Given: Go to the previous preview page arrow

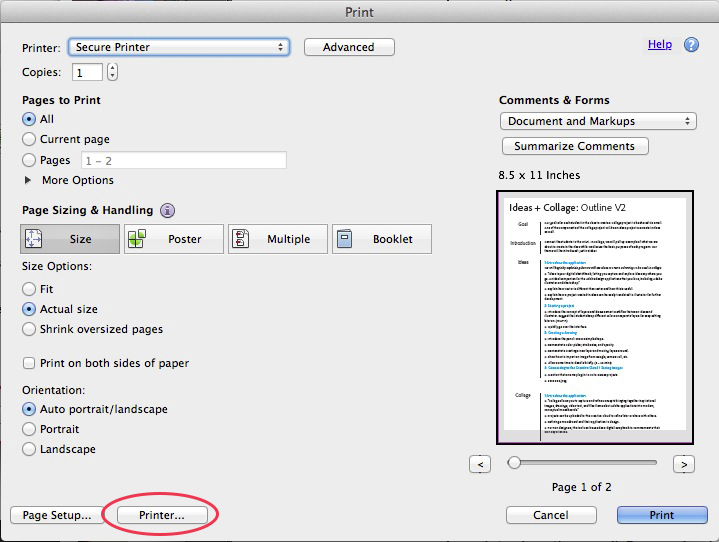Looking at the screenshot, I should point(480,464).
